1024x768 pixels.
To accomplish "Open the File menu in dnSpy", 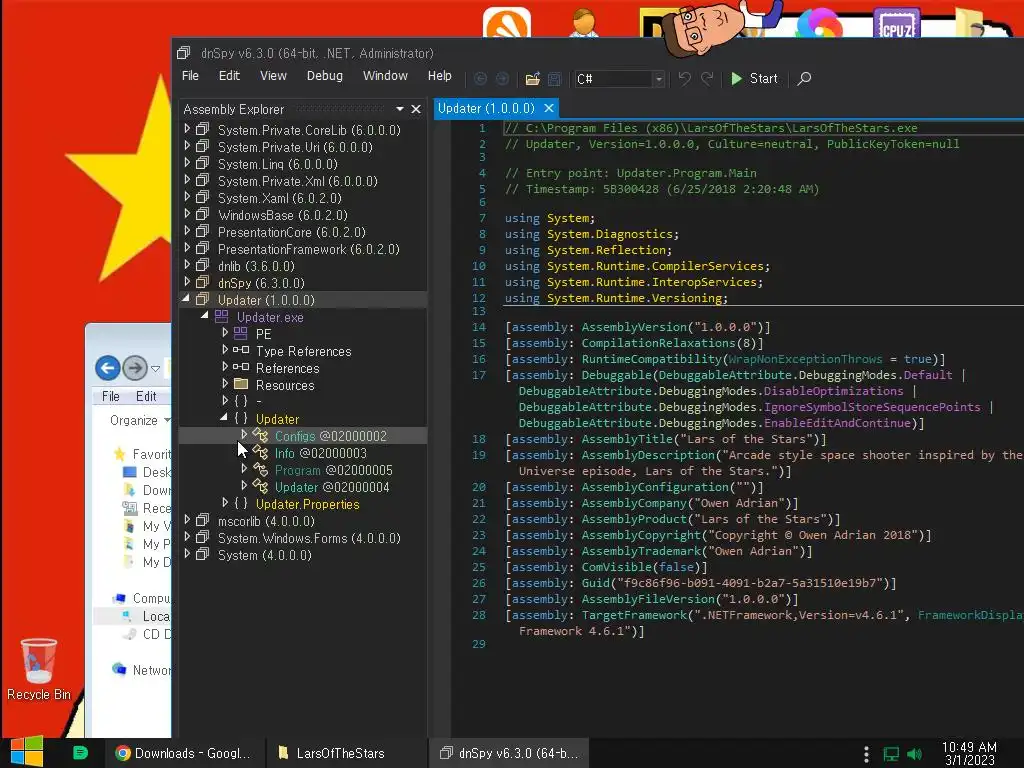I will [x=190, y=76].
